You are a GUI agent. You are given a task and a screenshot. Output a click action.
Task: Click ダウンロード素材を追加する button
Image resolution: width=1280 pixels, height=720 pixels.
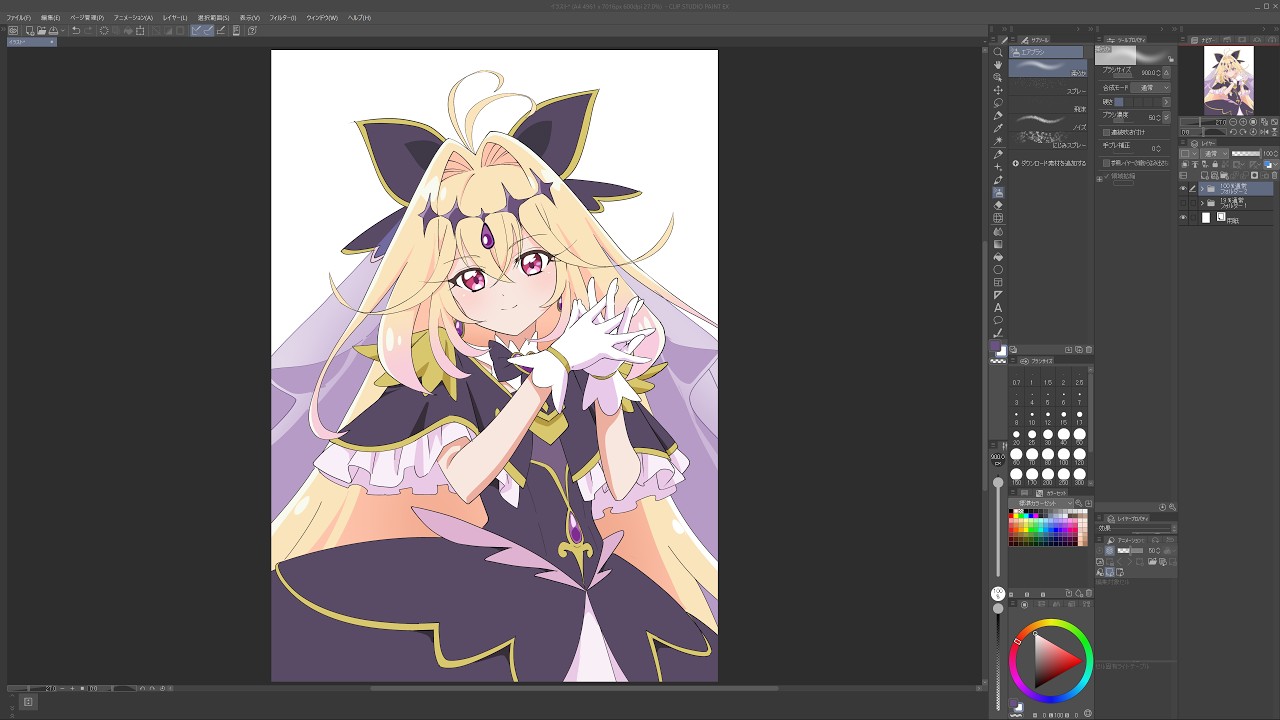(1049, 163)
